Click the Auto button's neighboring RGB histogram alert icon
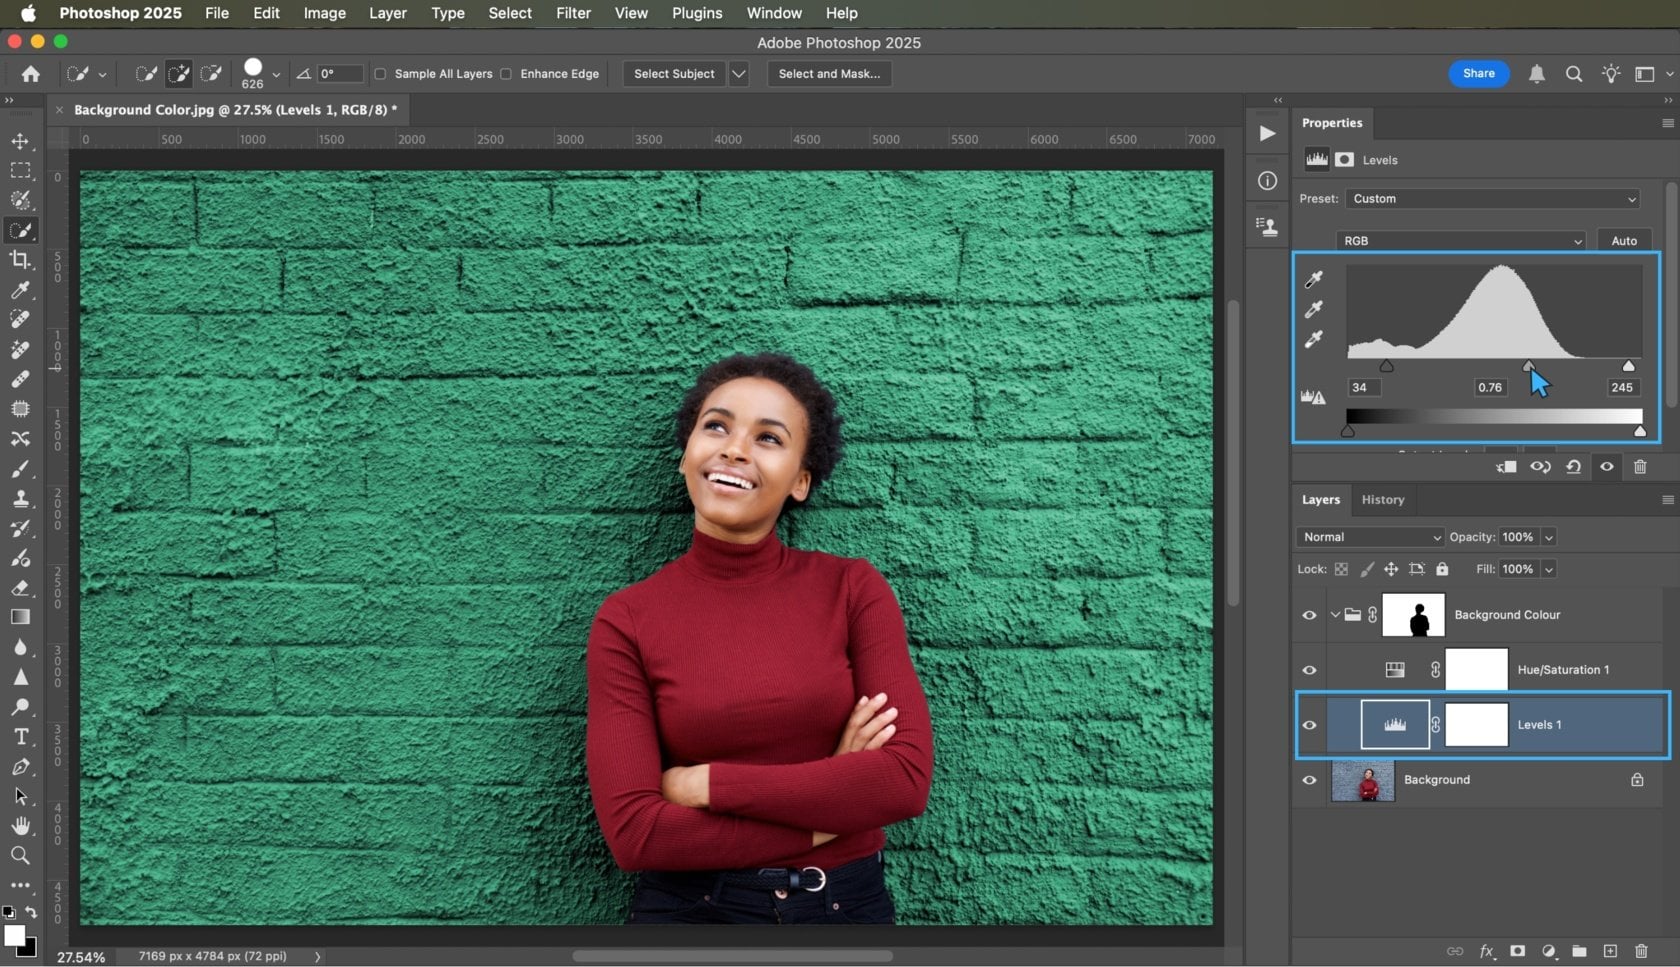The width and height of the screenshot is (1680, 967). point(1313,397)
